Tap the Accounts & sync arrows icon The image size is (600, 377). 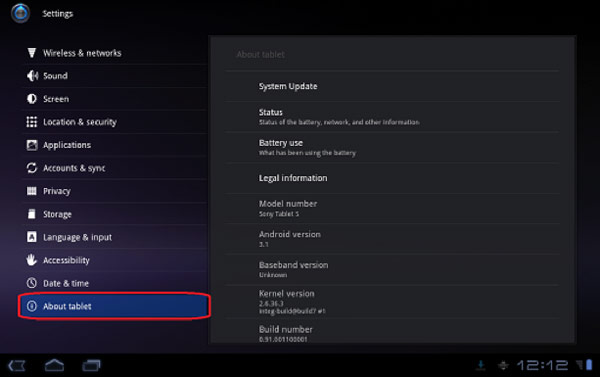click(32, 168)
